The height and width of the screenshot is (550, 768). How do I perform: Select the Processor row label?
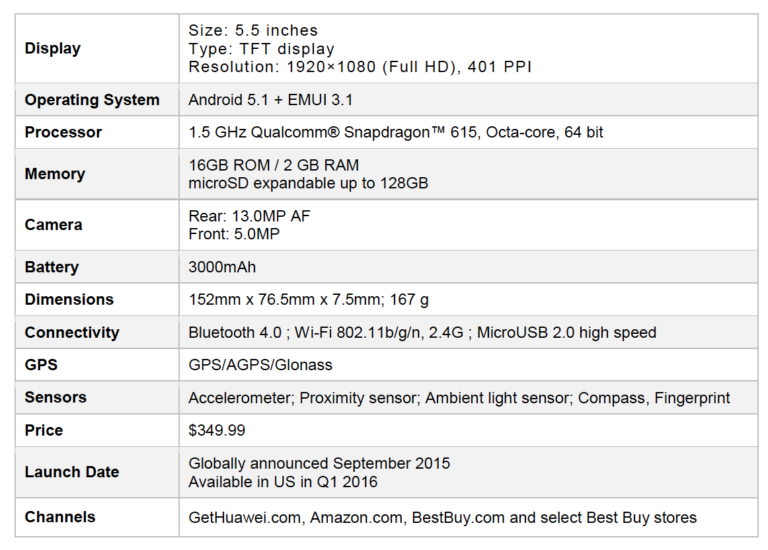63,132
